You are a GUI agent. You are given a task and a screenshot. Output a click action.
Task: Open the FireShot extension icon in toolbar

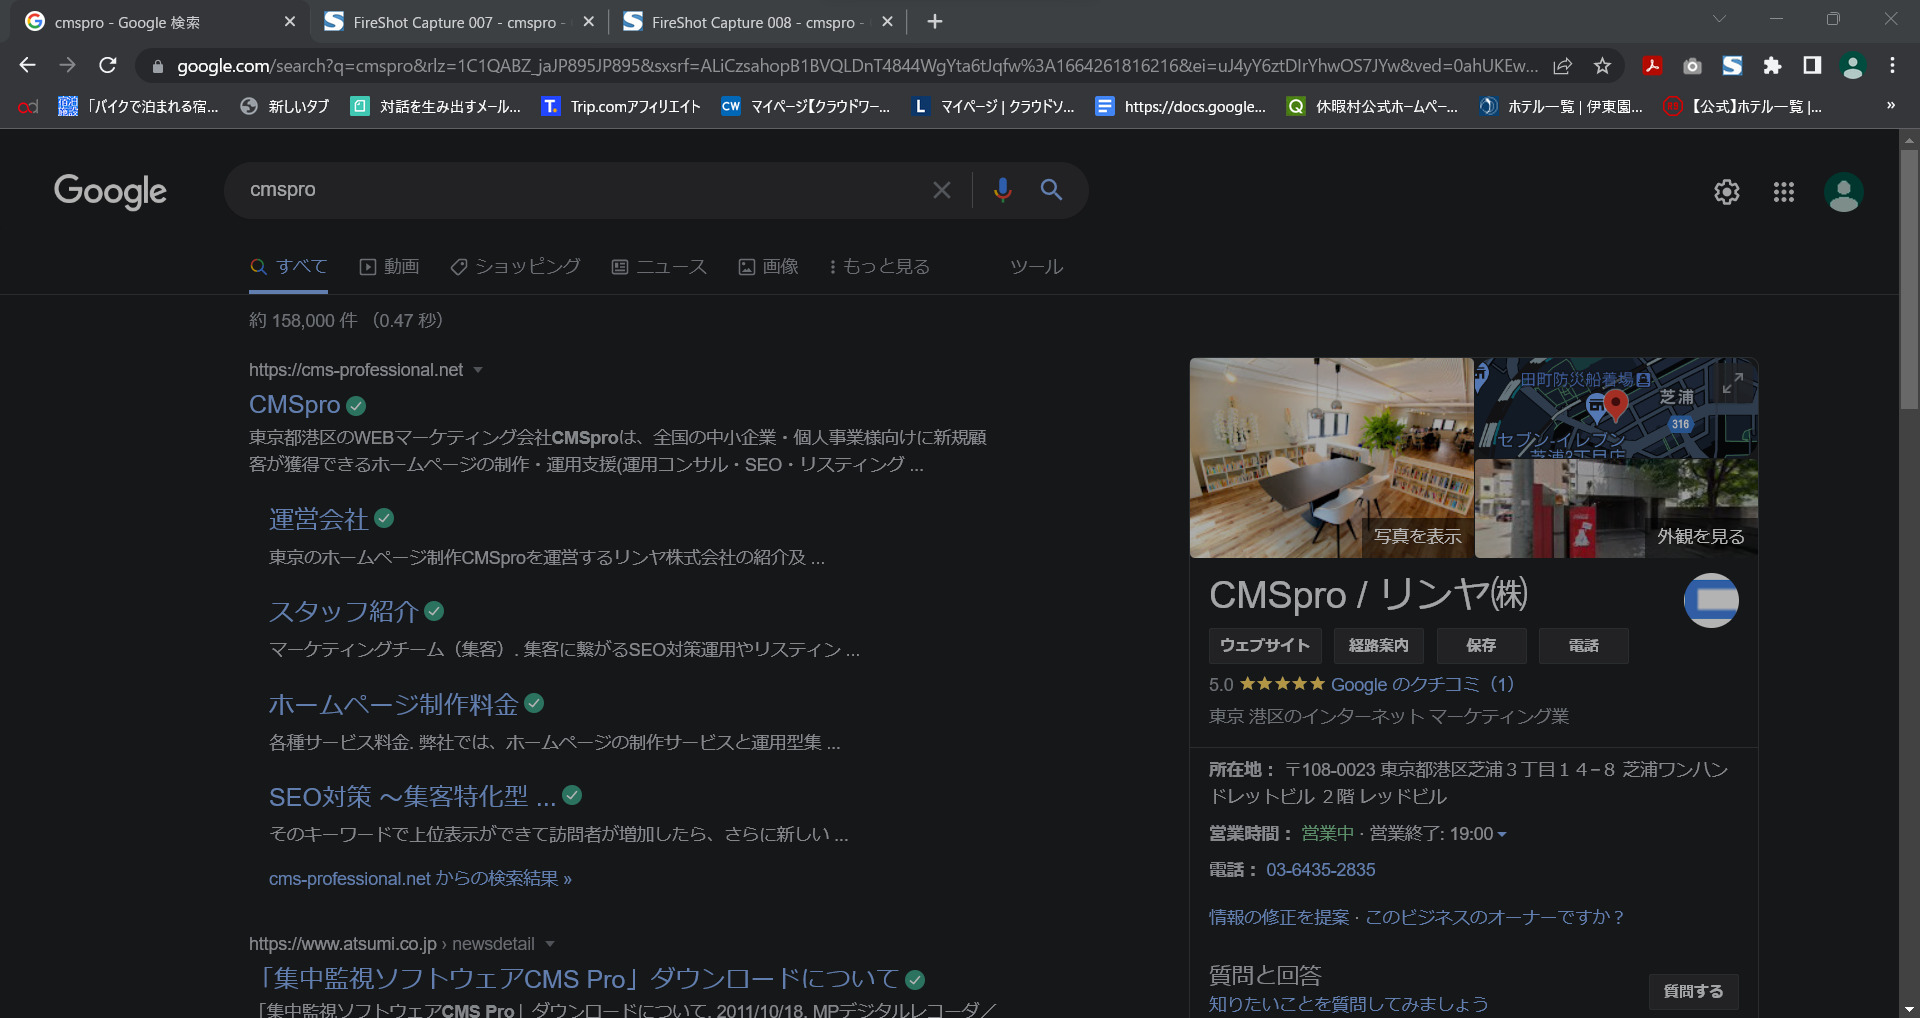pyautogui.click(x=1732, y=66)
